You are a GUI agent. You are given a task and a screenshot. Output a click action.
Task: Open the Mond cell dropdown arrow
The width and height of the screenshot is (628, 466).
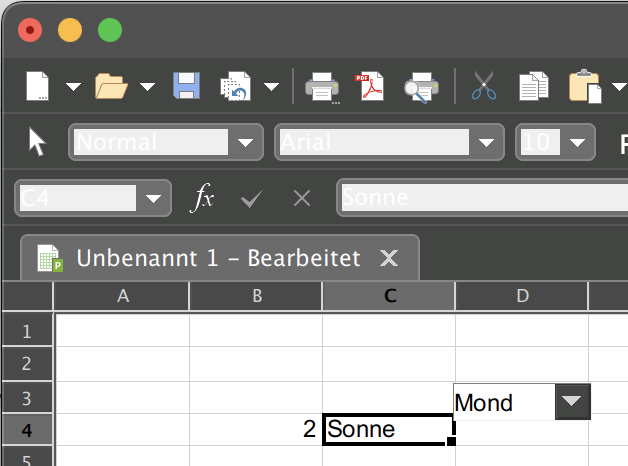pos(570,402)
